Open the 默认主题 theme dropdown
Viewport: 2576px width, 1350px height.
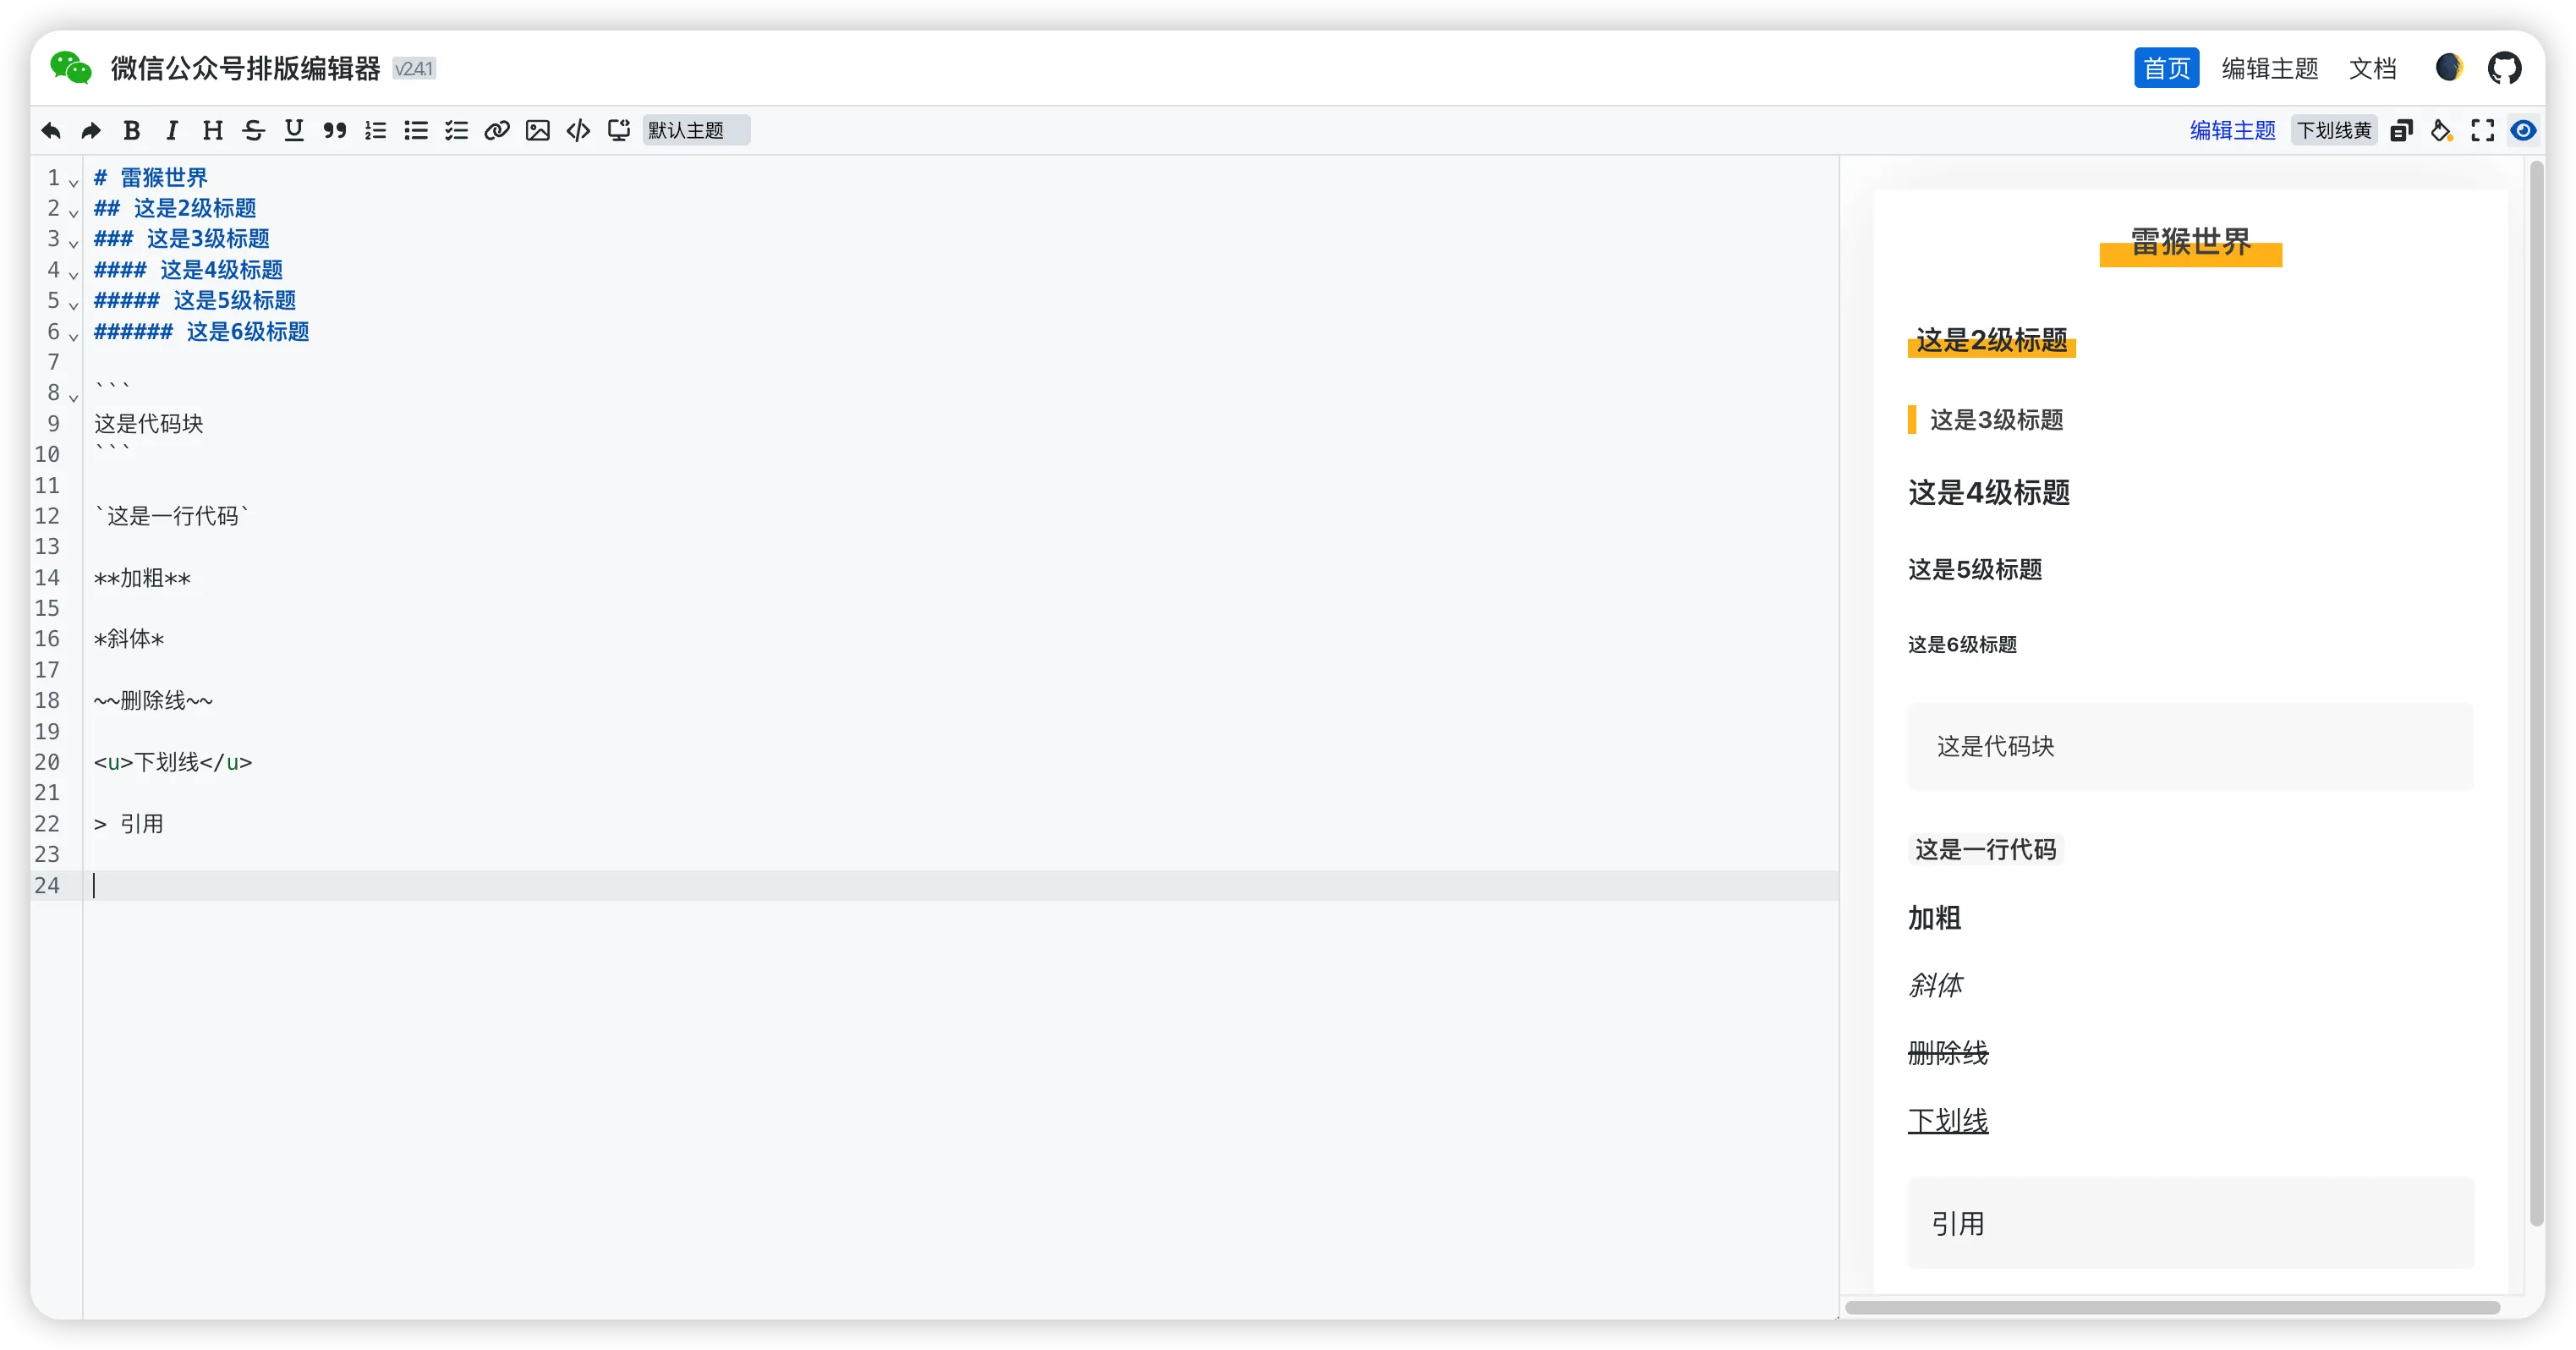coord(696,130)
